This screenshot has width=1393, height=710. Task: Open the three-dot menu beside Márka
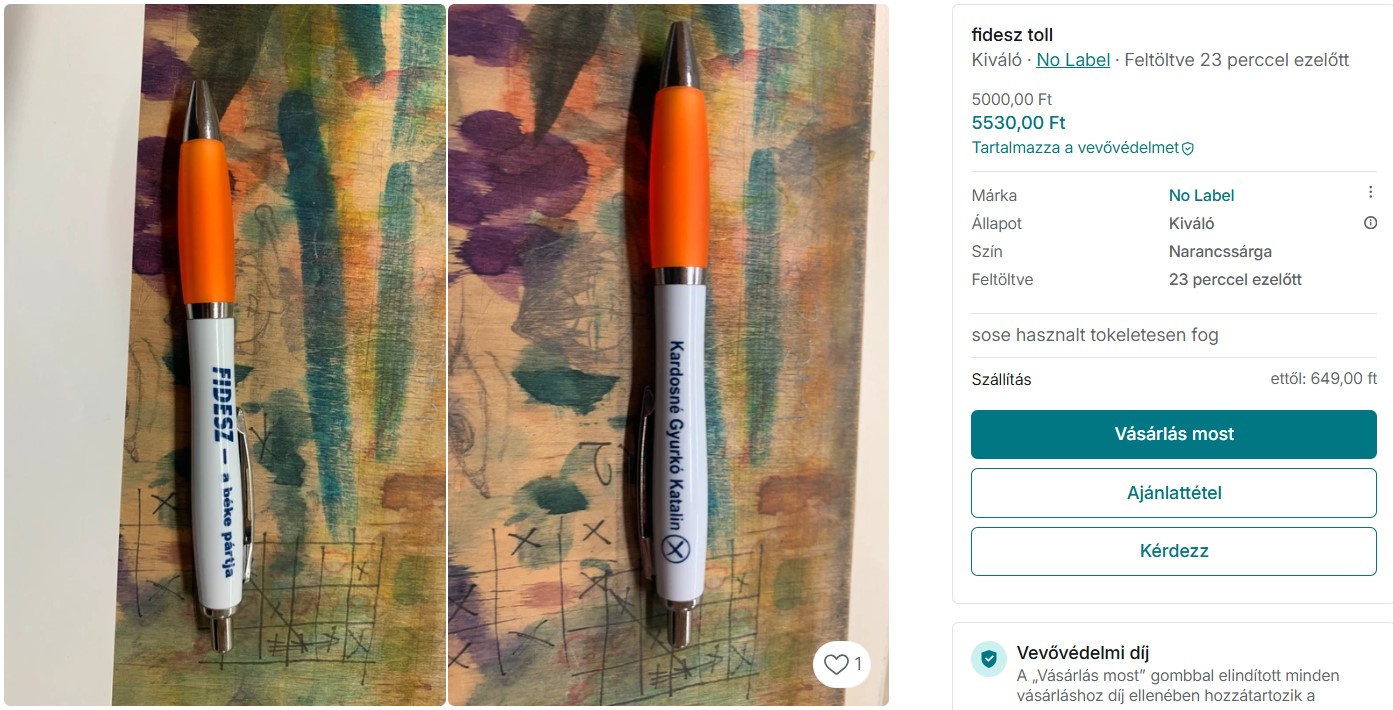coord(1370,193)
